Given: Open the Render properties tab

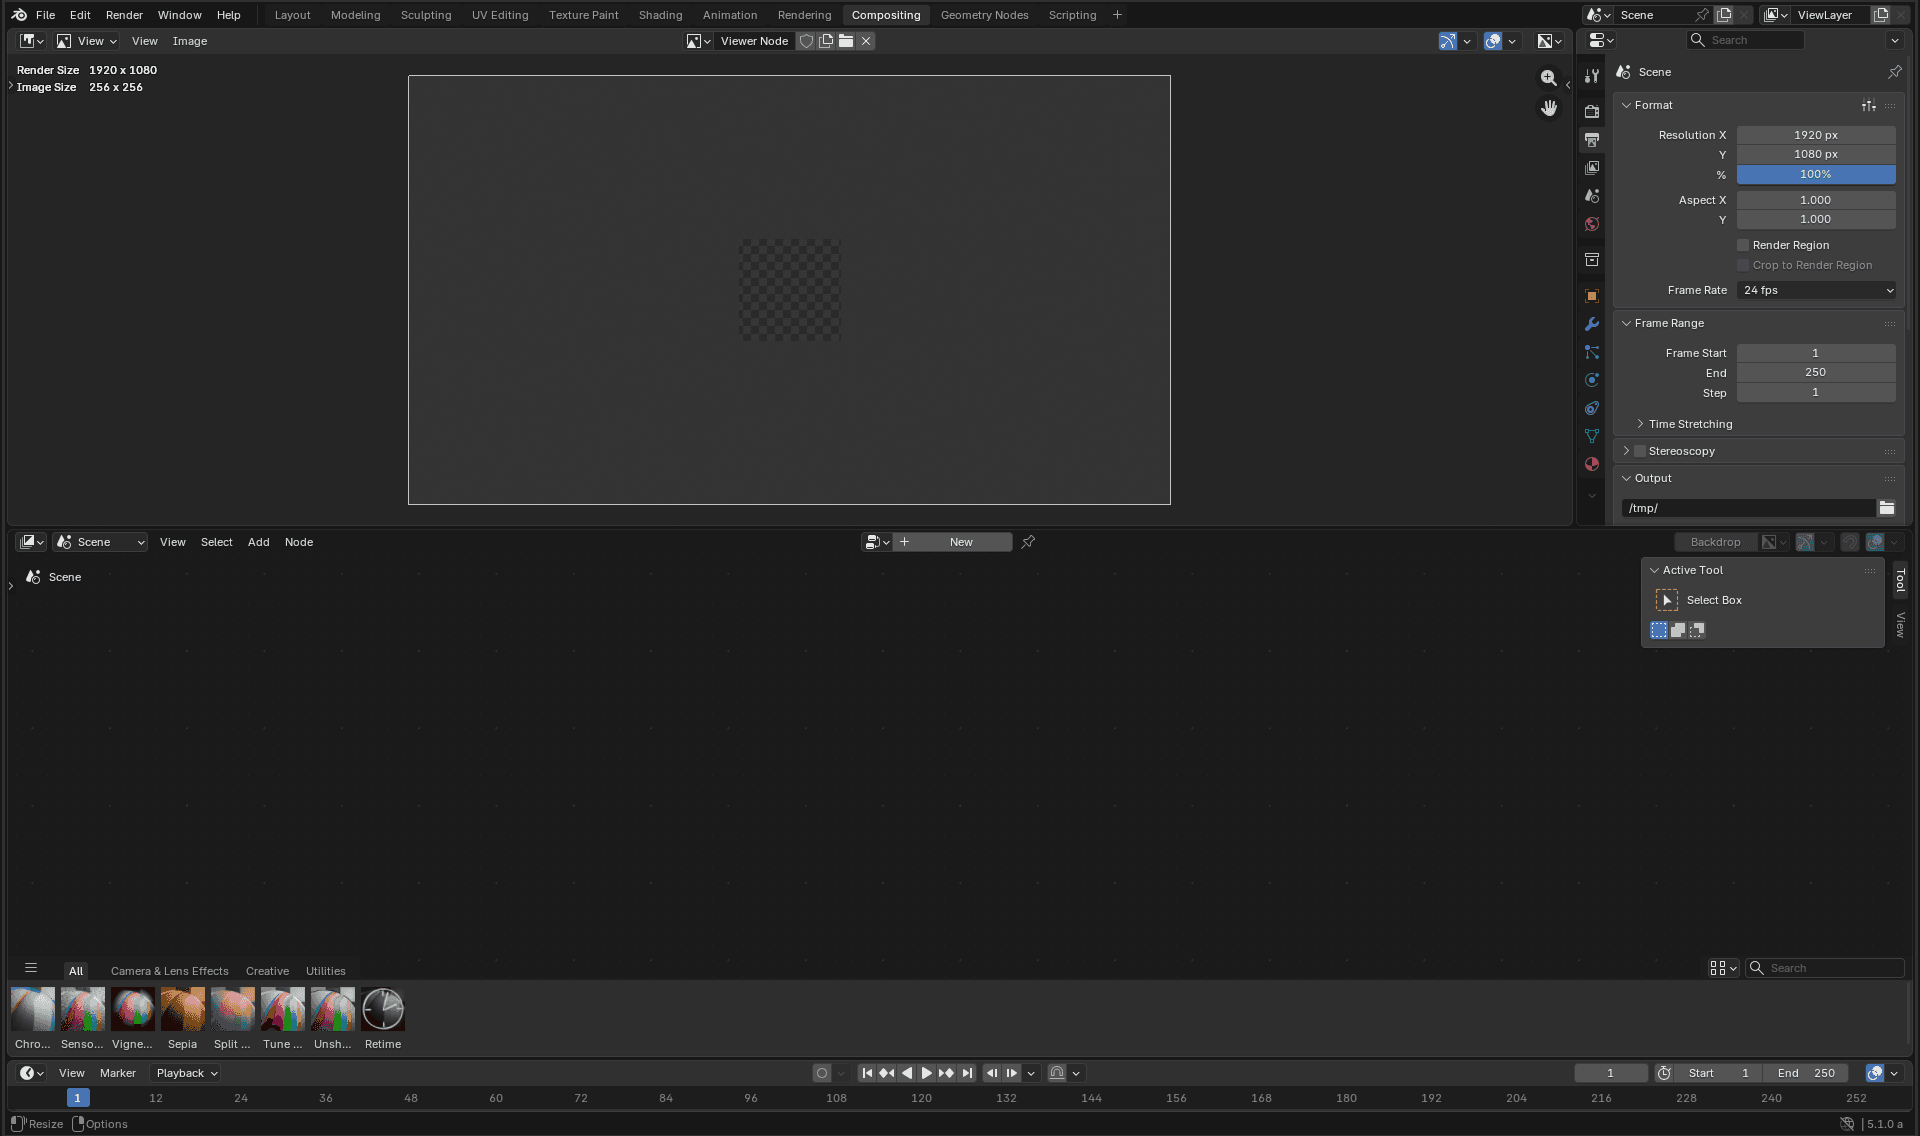Looking at the screenshot, I should [x=1591, y=111].
